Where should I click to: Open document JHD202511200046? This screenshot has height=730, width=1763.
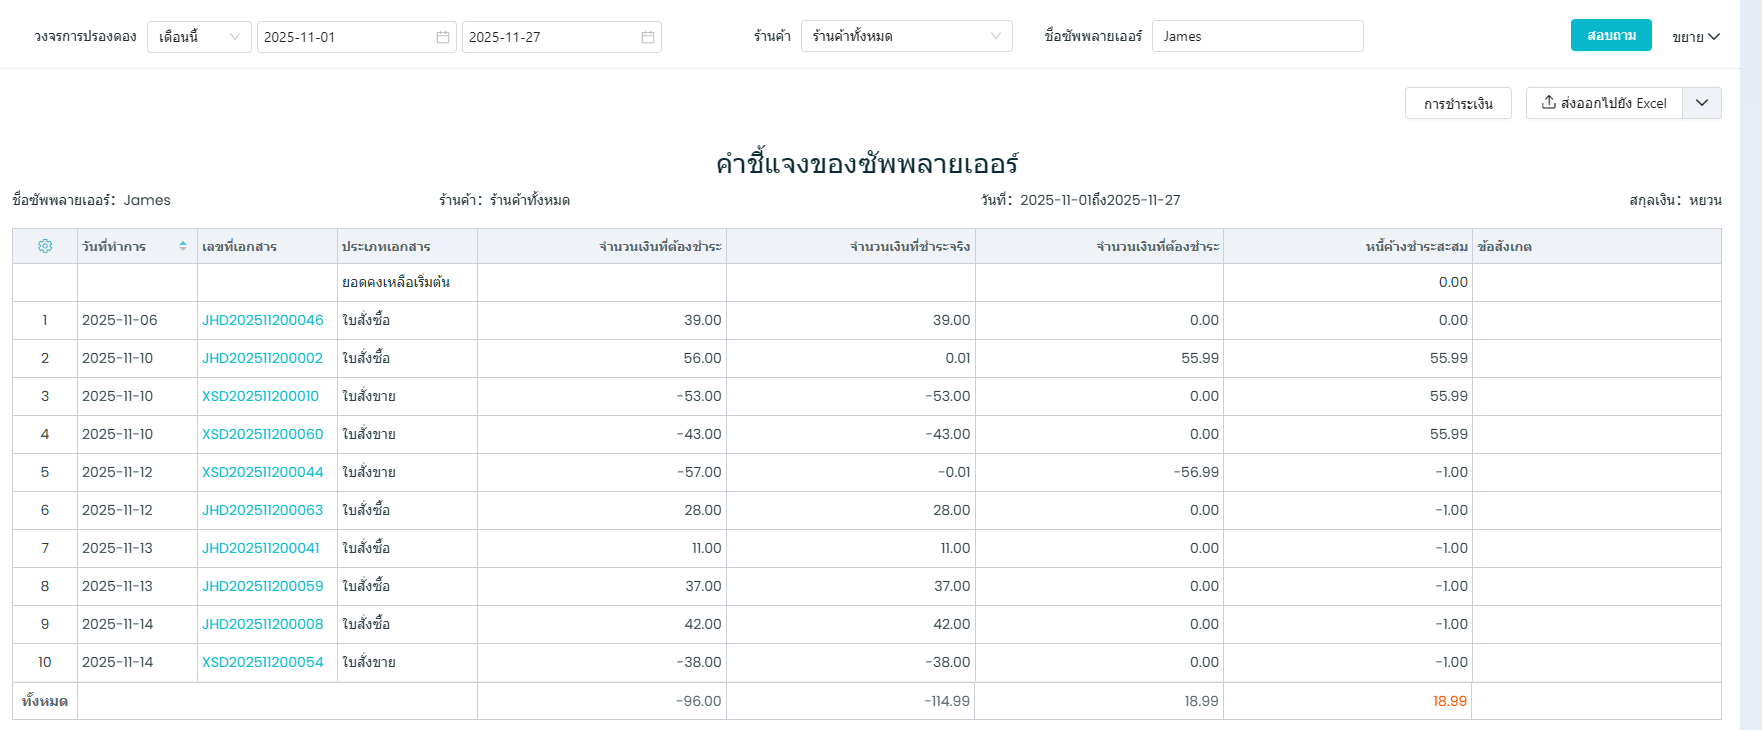[263, 320]
